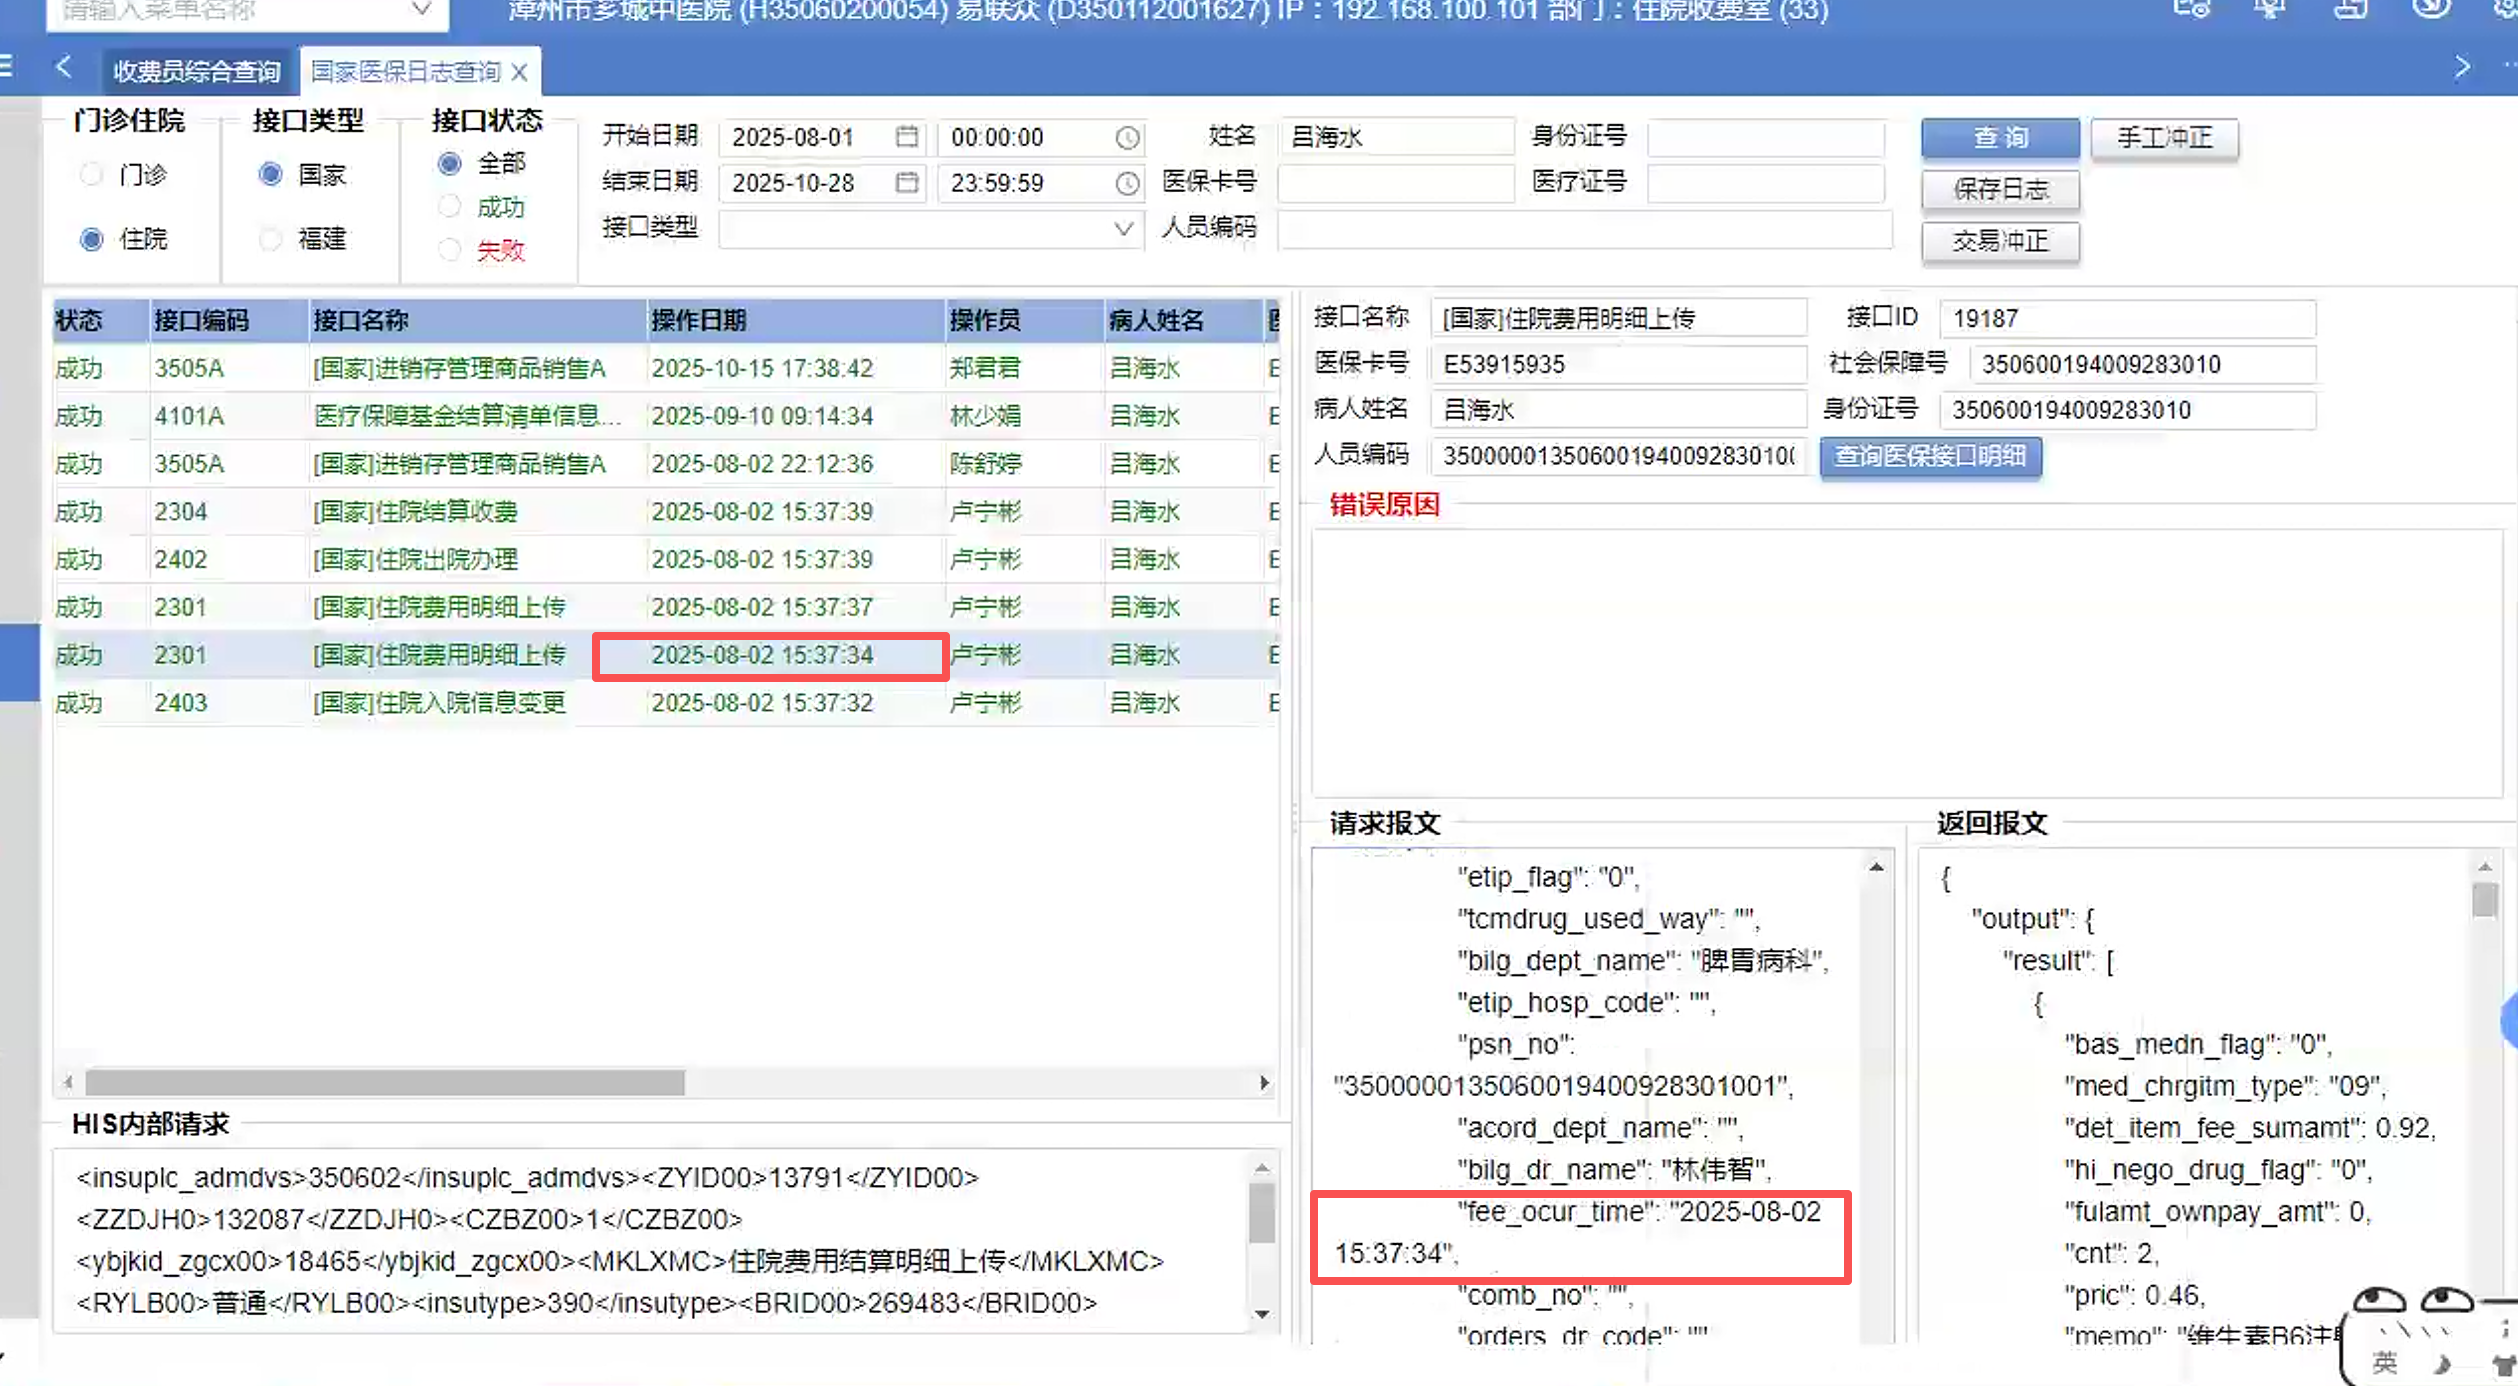Click the printer icon in header
The width and height of the screenshot is (2518, 1386).
click(2350, 10)
